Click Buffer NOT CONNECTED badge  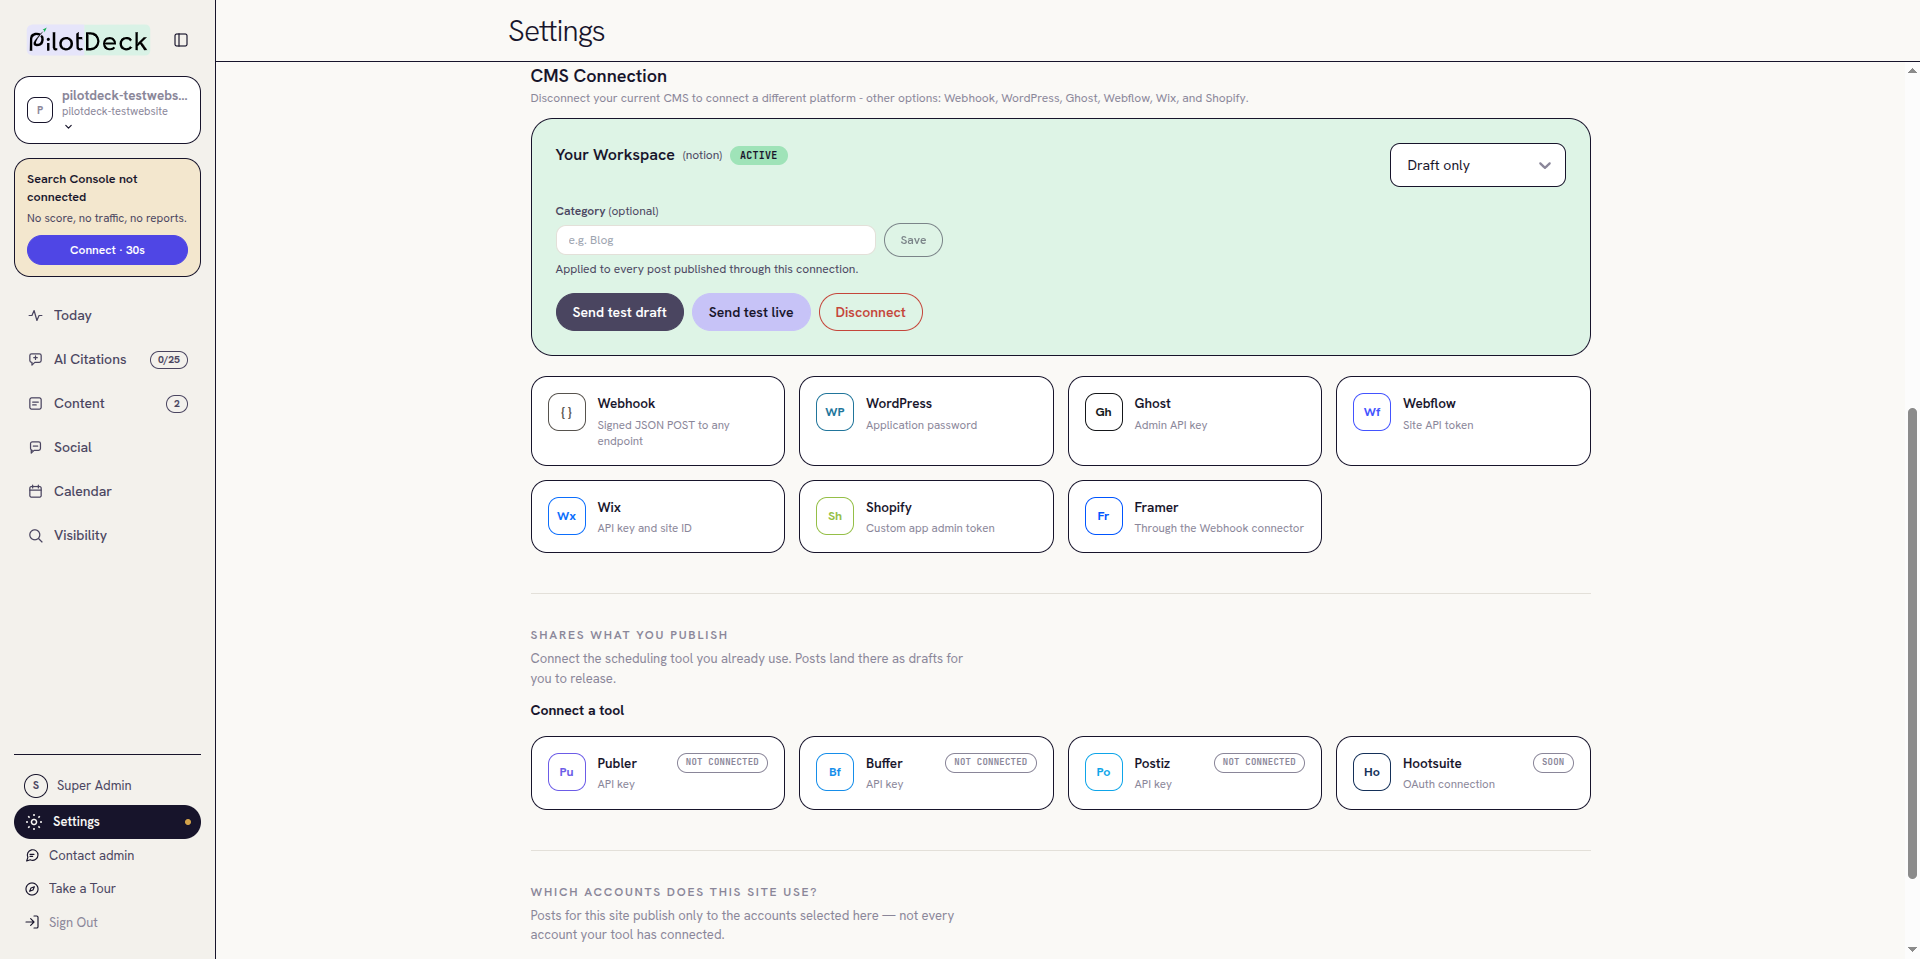pos(991,762)
